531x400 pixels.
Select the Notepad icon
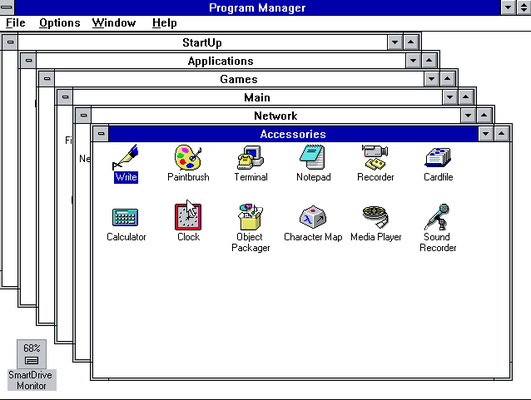pos(313,157)
